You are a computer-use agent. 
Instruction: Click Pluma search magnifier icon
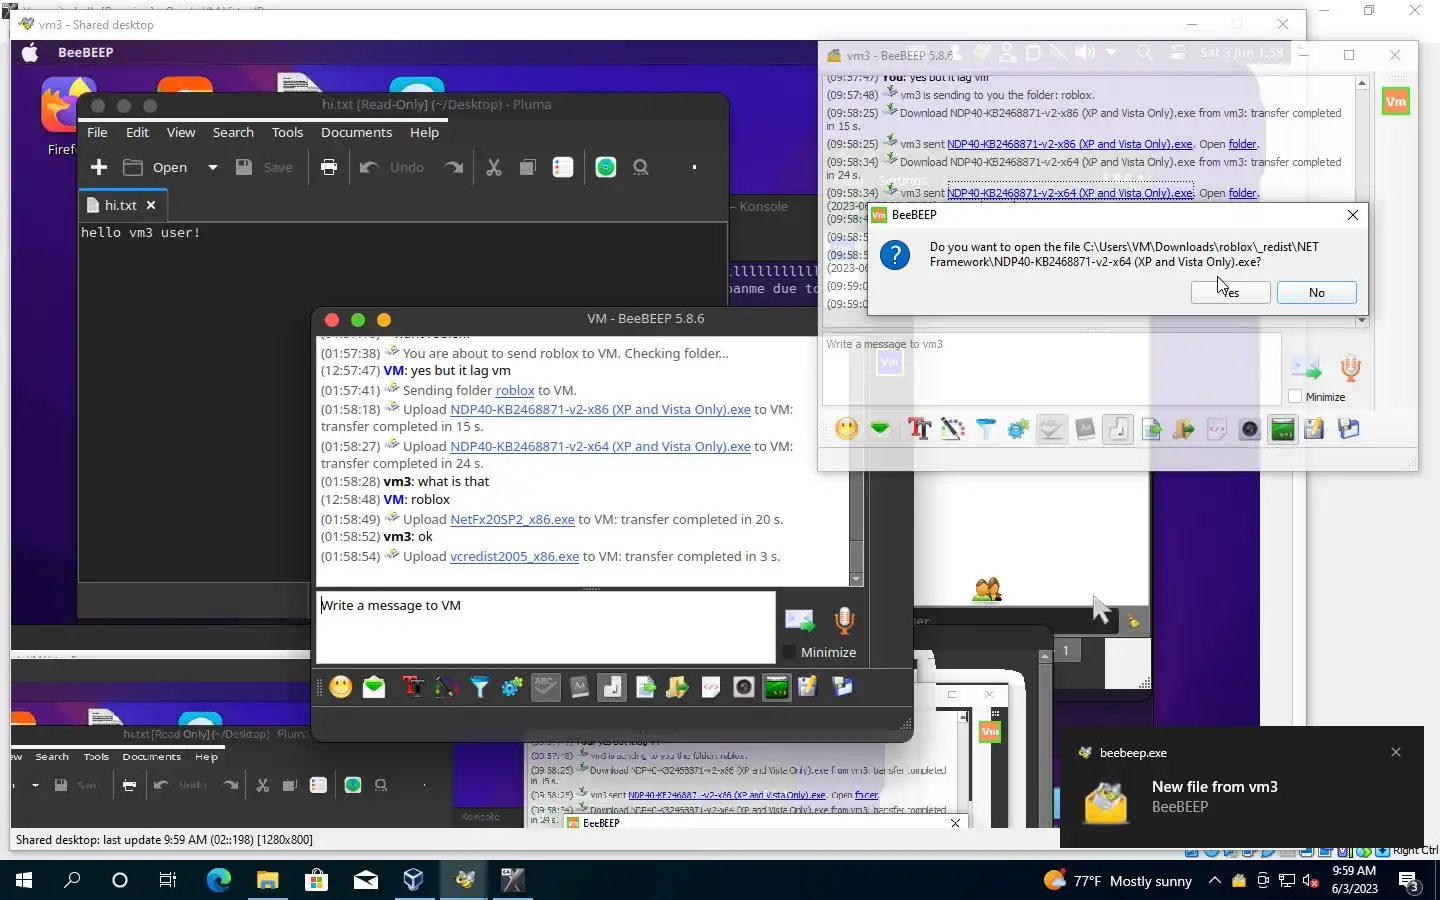(641, 167)
